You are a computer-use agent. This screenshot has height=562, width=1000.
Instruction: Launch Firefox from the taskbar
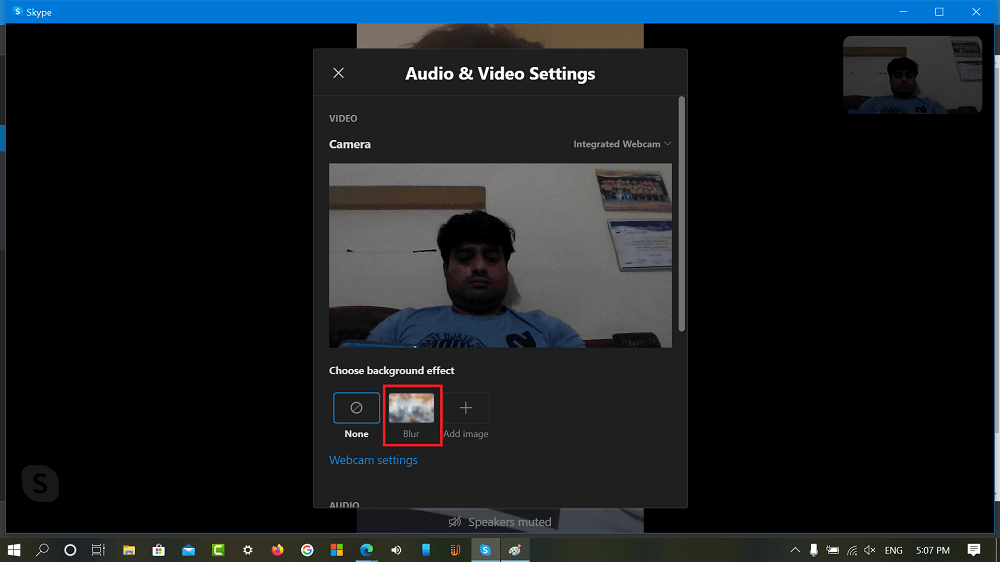pyautogui.click(x=277, y=550)
